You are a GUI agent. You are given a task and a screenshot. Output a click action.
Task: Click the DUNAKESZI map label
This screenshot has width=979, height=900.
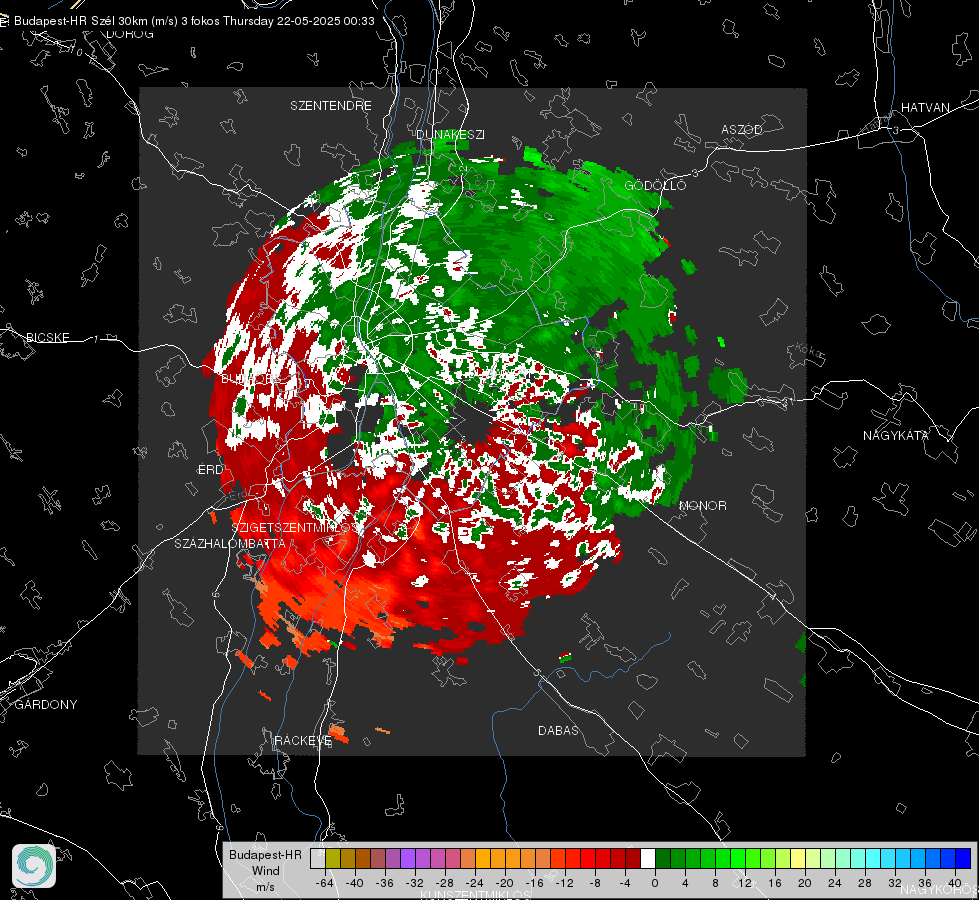(450, 134)
